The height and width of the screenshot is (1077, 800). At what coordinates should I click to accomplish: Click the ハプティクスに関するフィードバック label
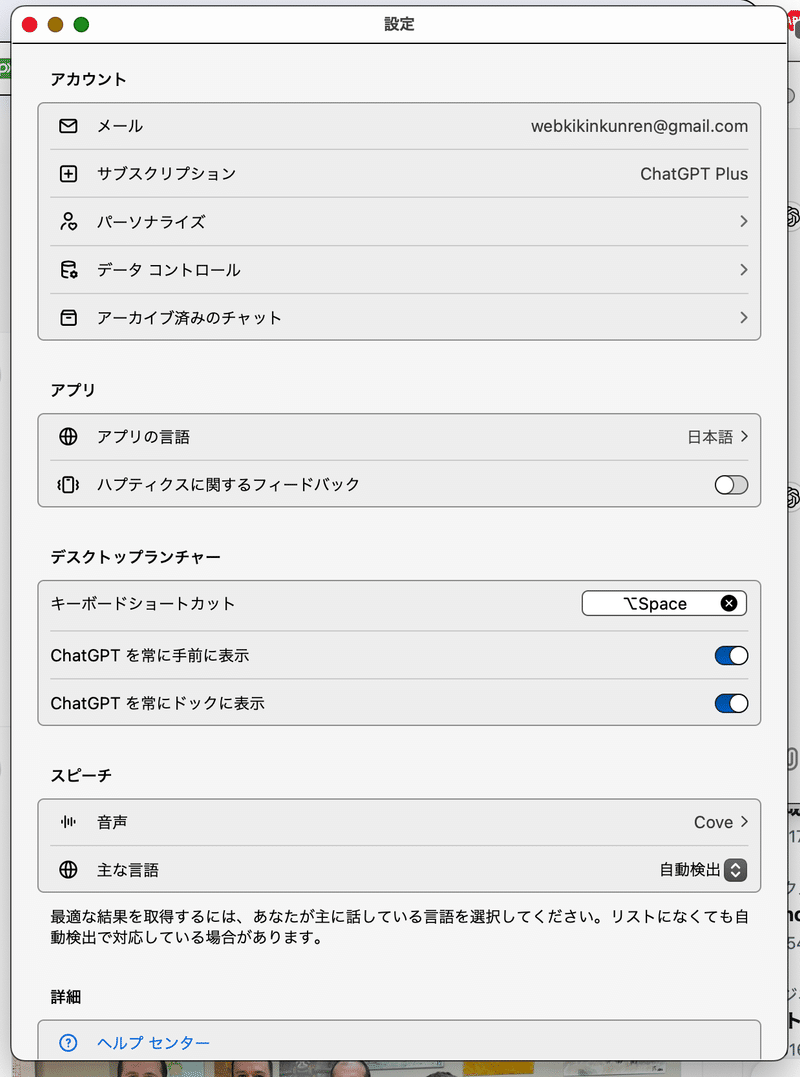tap(229, 485)
